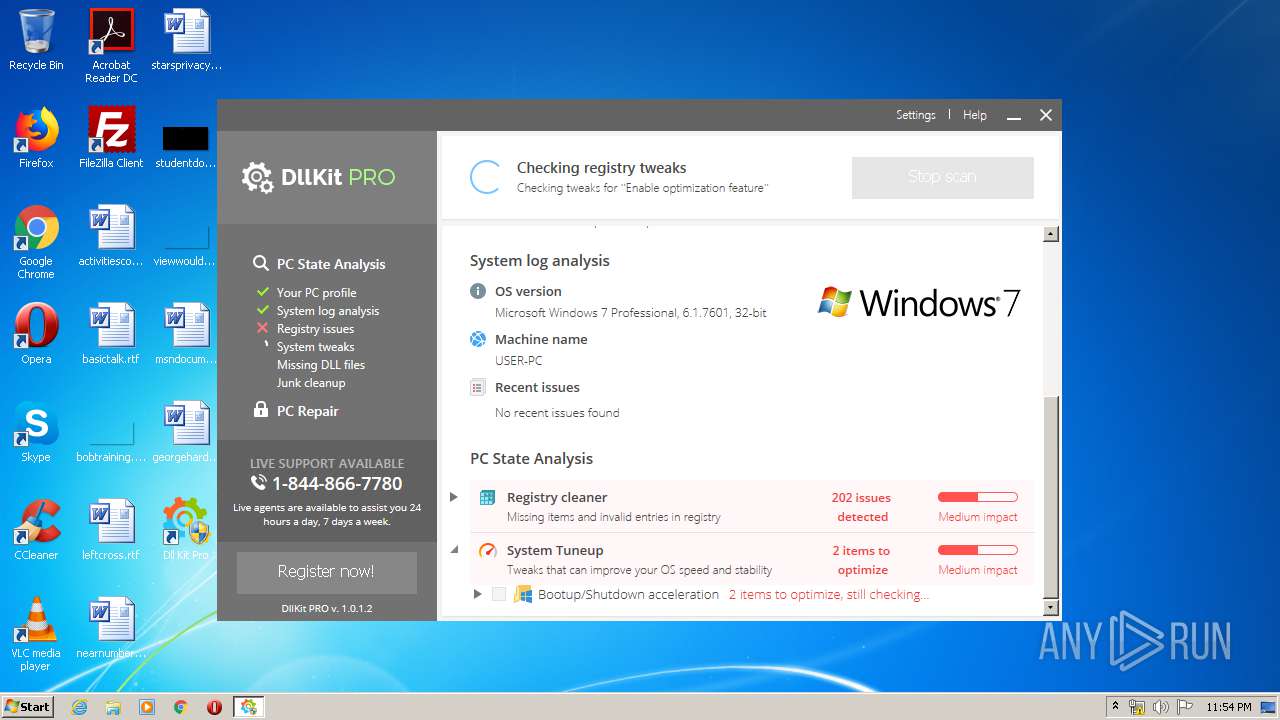
Task: Launch Acrobat Reader DC desktop shortcut
Action: [111, 45]
